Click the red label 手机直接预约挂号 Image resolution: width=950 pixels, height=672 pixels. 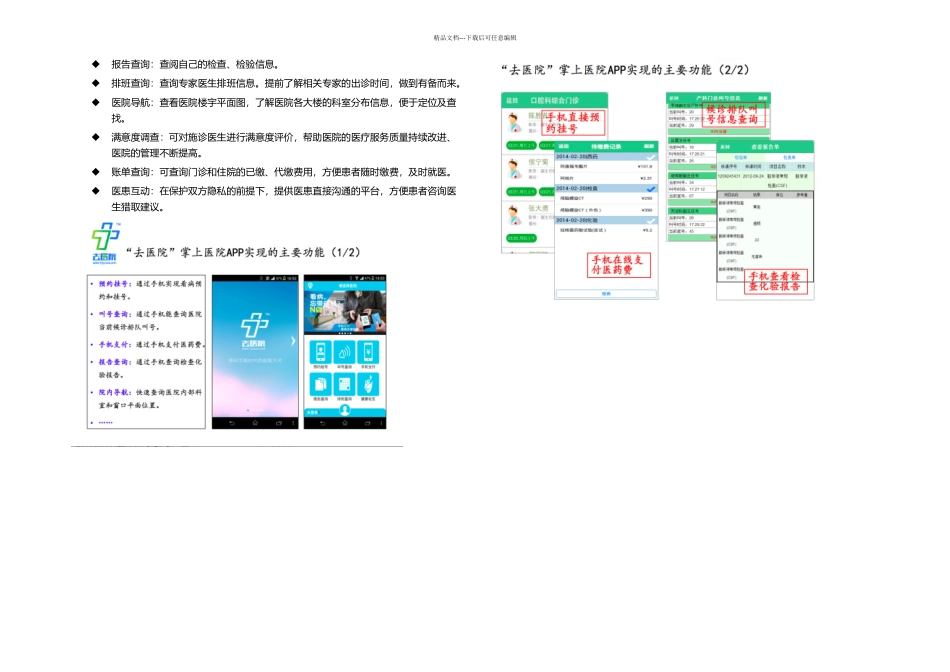573,123
